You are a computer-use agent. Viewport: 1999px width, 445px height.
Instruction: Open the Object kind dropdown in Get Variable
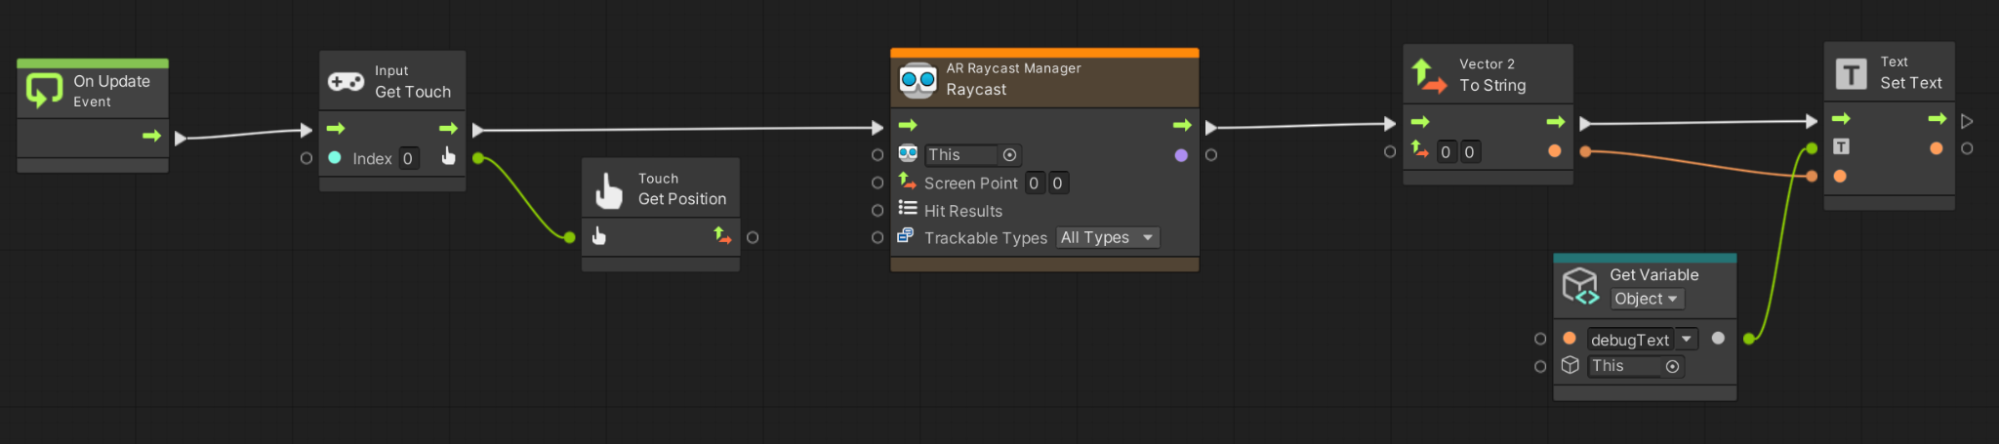click(x=1646, y=299)
